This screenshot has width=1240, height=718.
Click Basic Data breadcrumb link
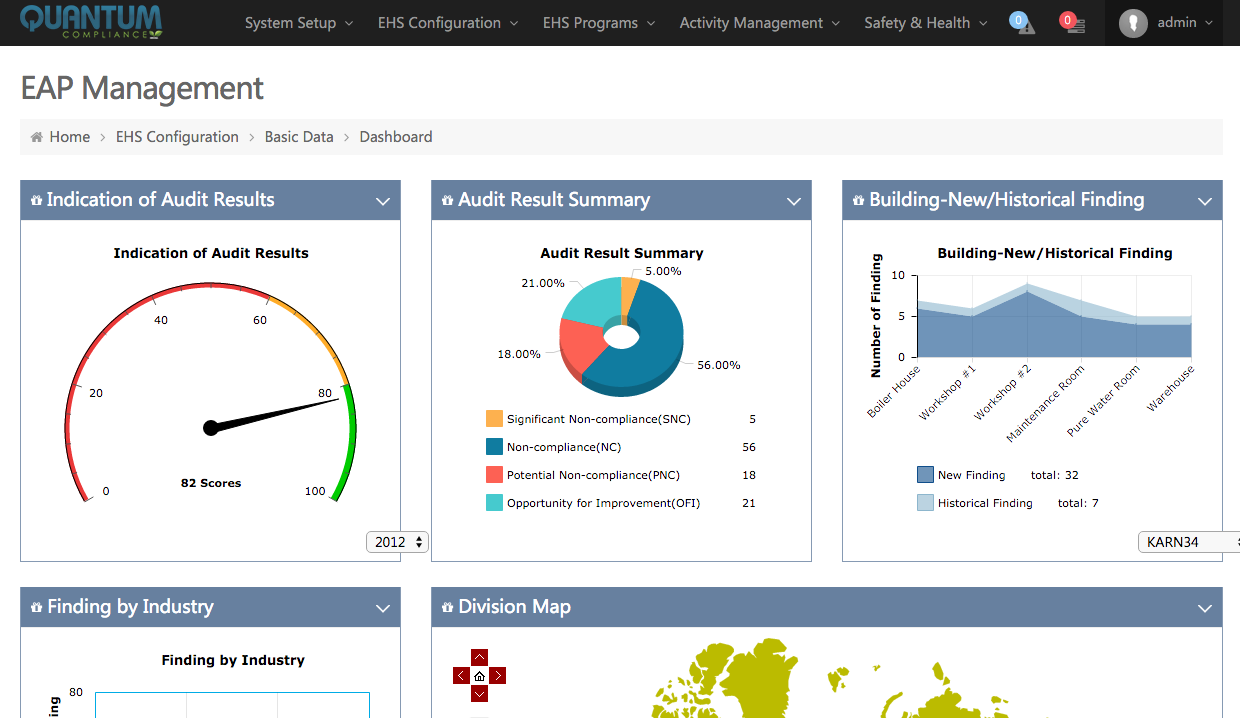coord(299,137)
